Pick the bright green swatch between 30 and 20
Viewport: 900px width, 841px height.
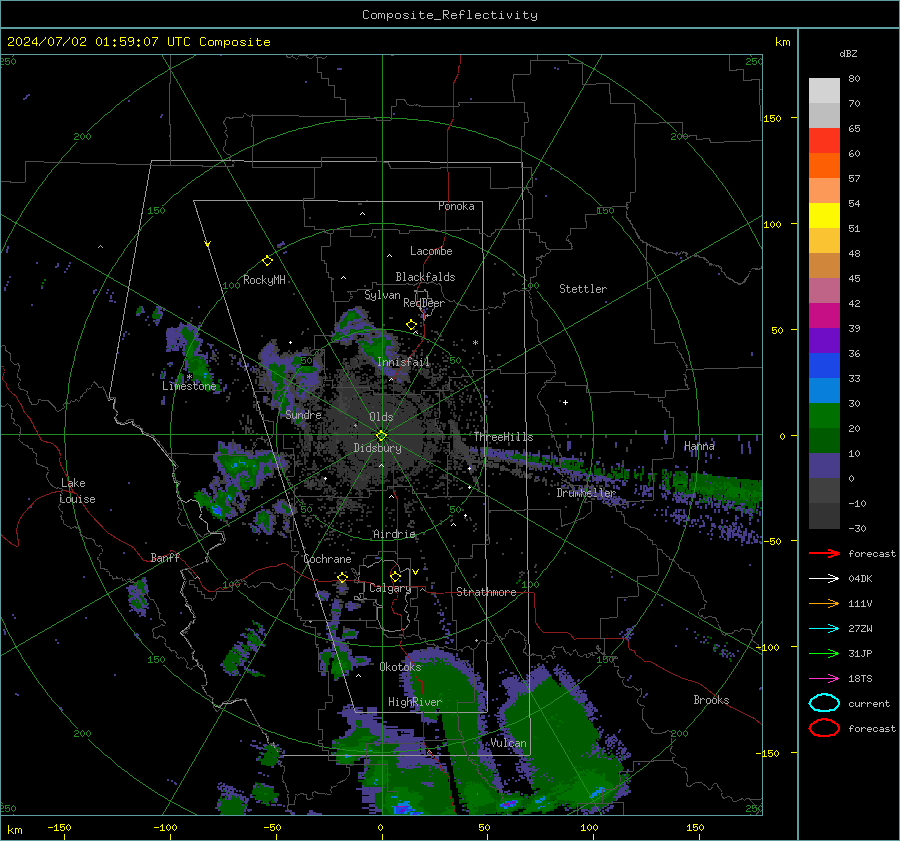pyautogui.click(x=824, y=416)
